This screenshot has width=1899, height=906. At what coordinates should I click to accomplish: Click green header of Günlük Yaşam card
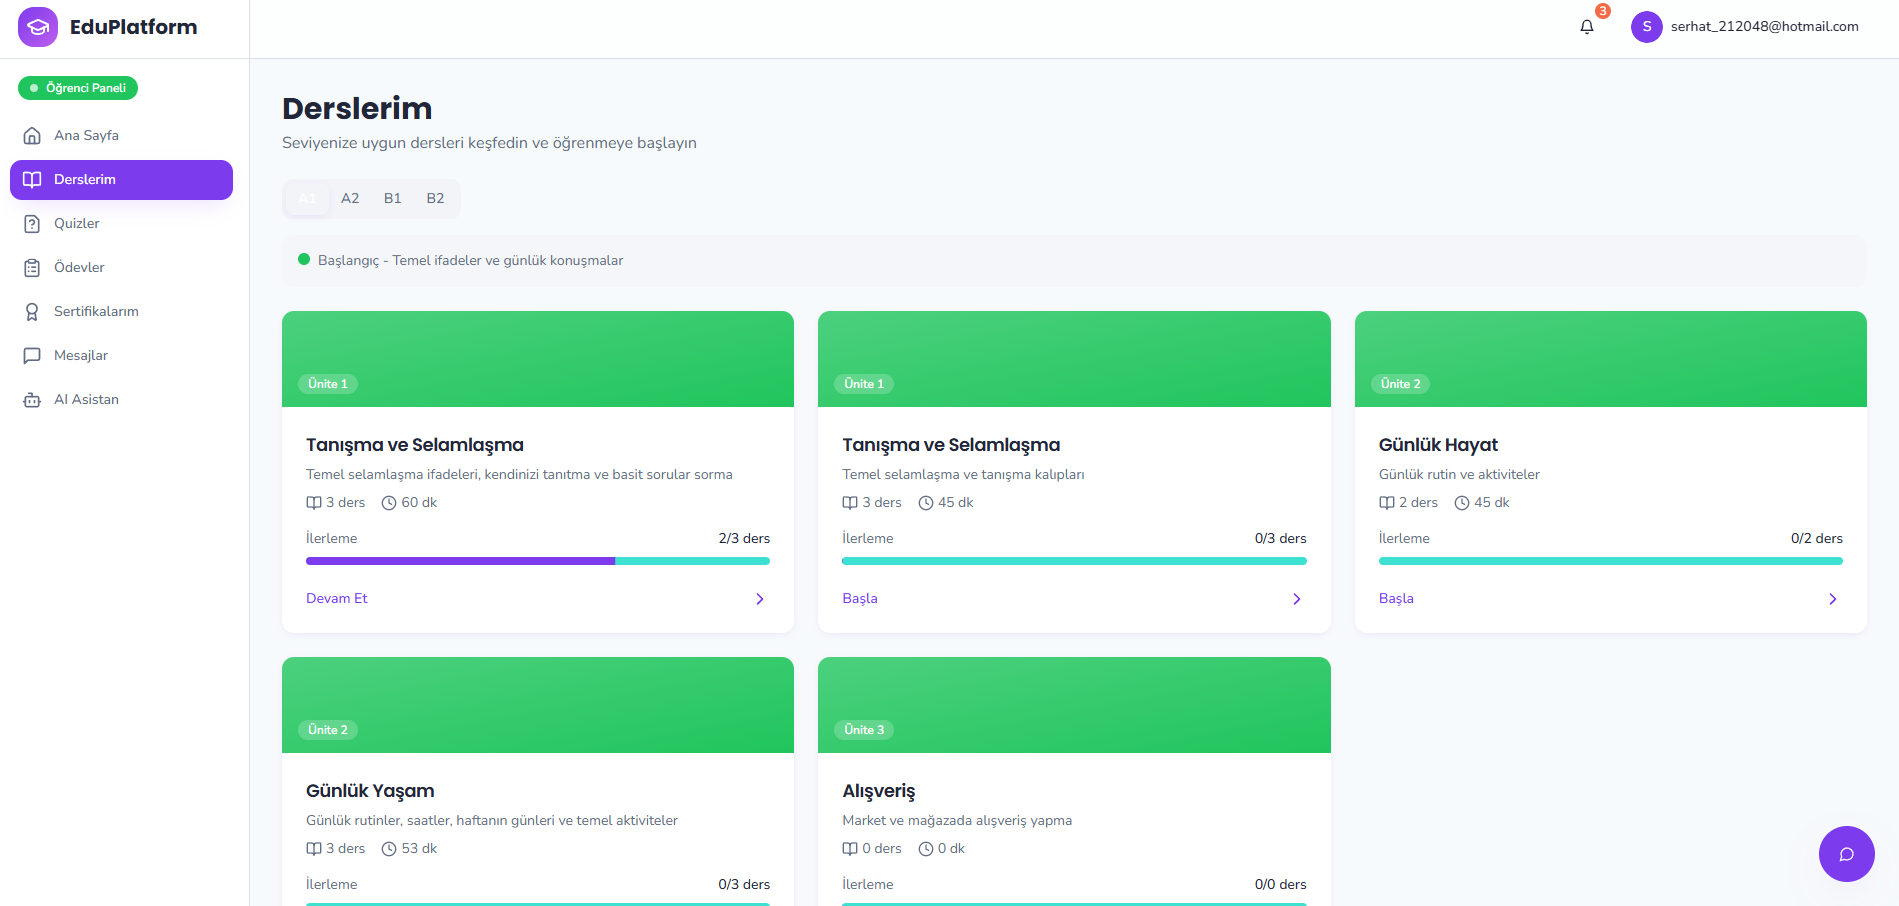pyautogui.click(x=538, y=705)
